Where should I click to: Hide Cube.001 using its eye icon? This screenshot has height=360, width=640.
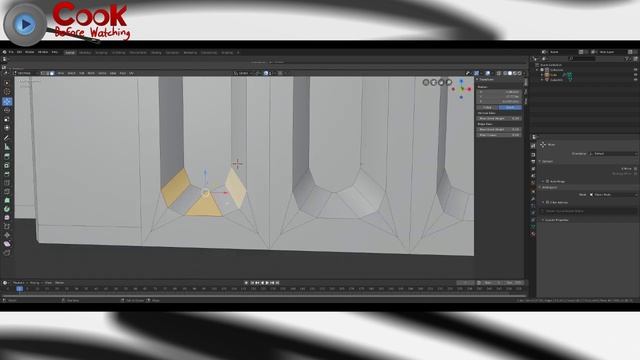coord(636,80)
